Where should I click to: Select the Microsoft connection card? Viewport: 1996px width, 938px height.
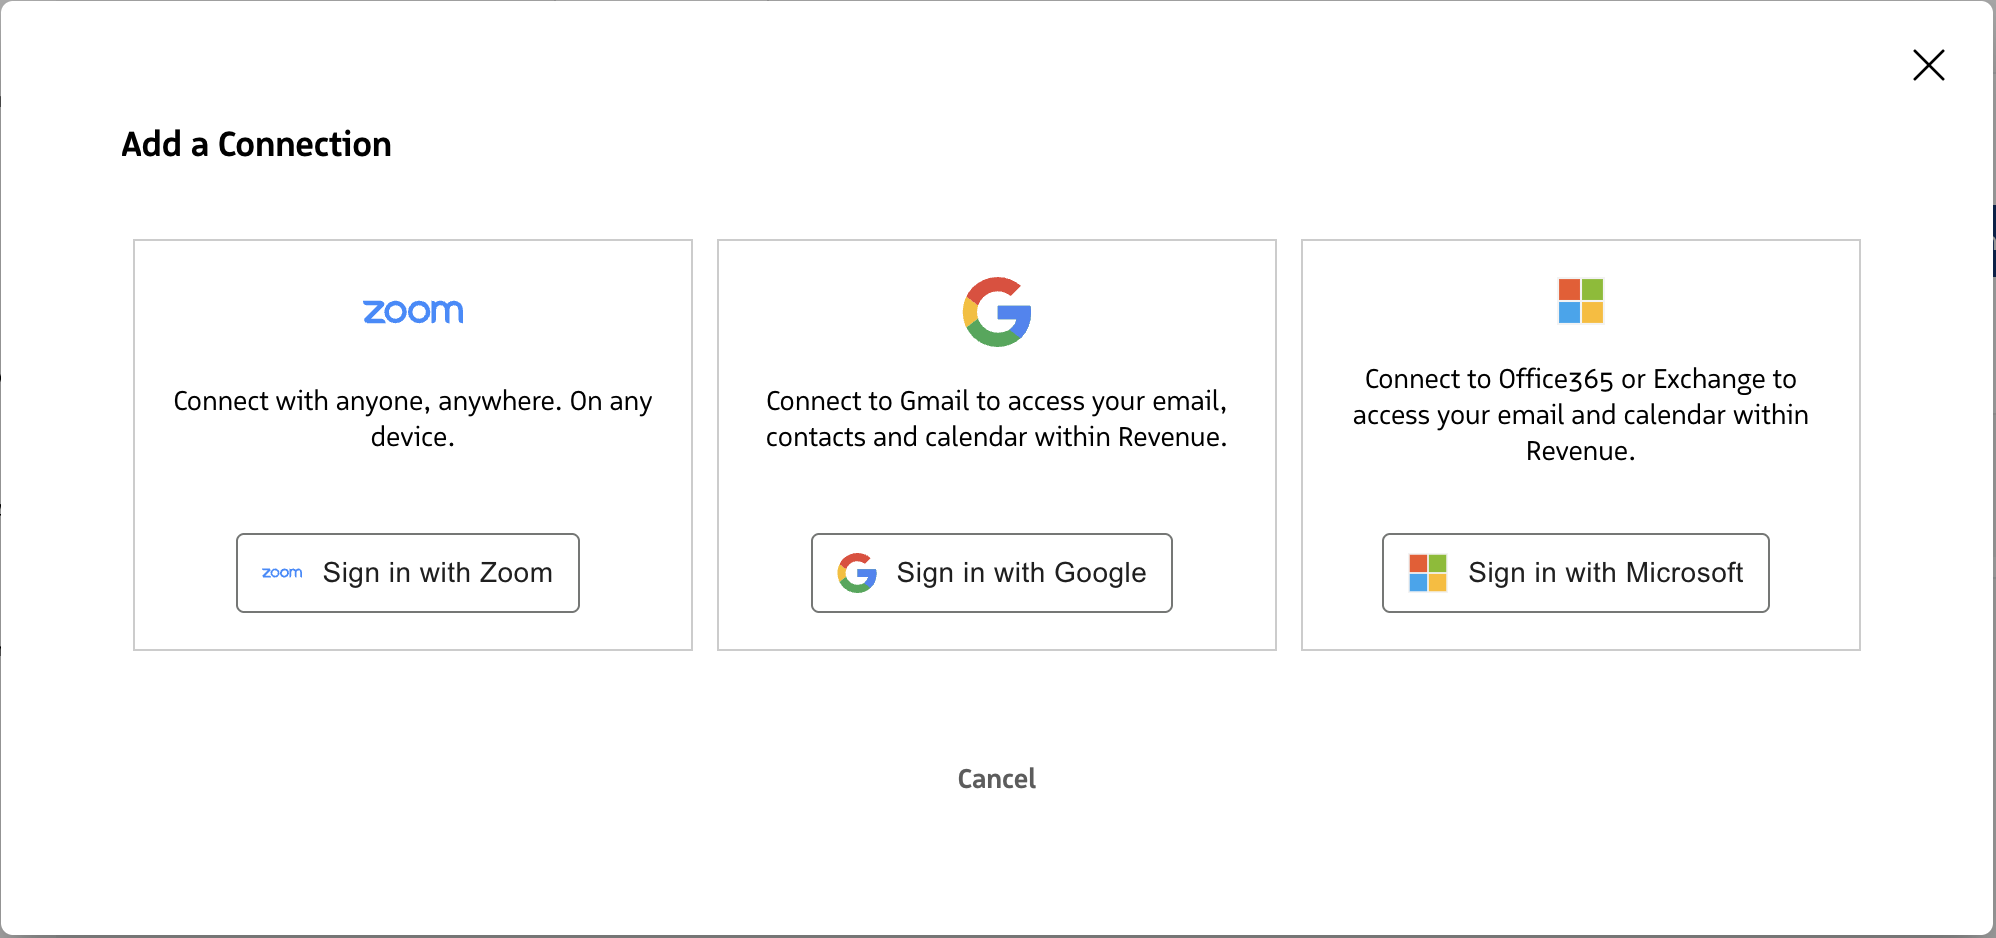pos(1581,500)
